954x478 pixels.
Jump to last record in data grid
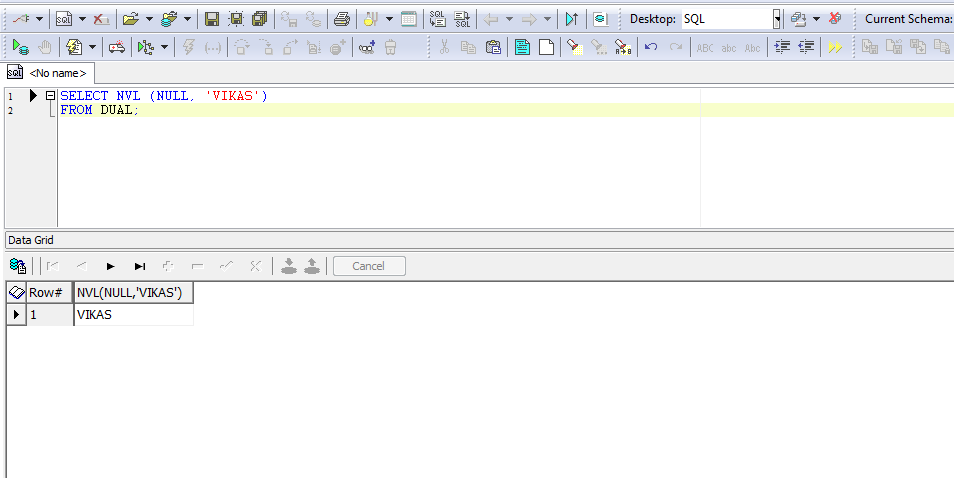139,266
